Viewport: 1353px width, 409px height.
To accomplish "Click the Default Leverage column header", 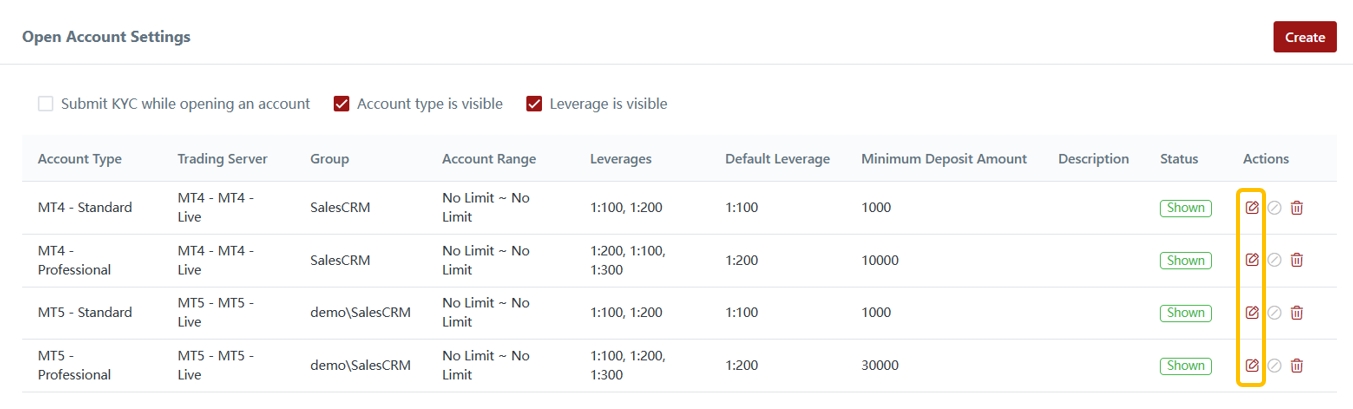I will coord(777,159).
